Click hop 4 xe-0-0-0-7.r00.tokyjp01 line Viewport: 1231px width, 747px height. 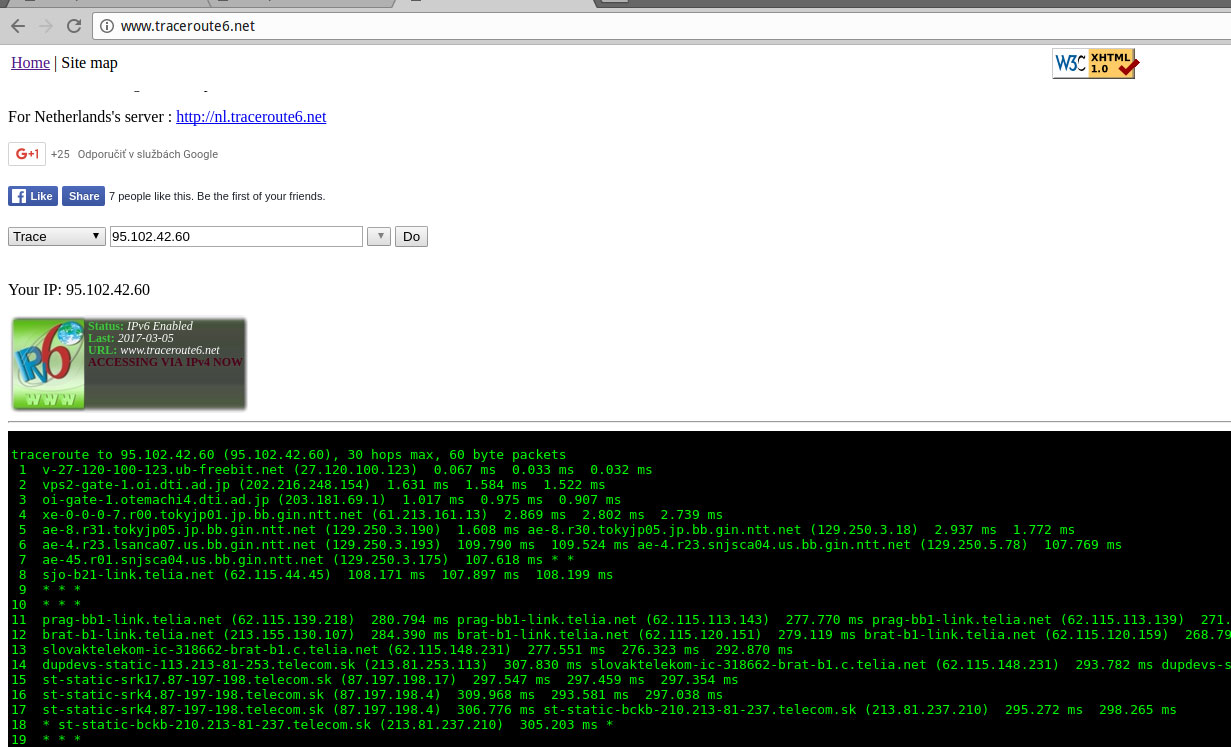coord(383,514)
